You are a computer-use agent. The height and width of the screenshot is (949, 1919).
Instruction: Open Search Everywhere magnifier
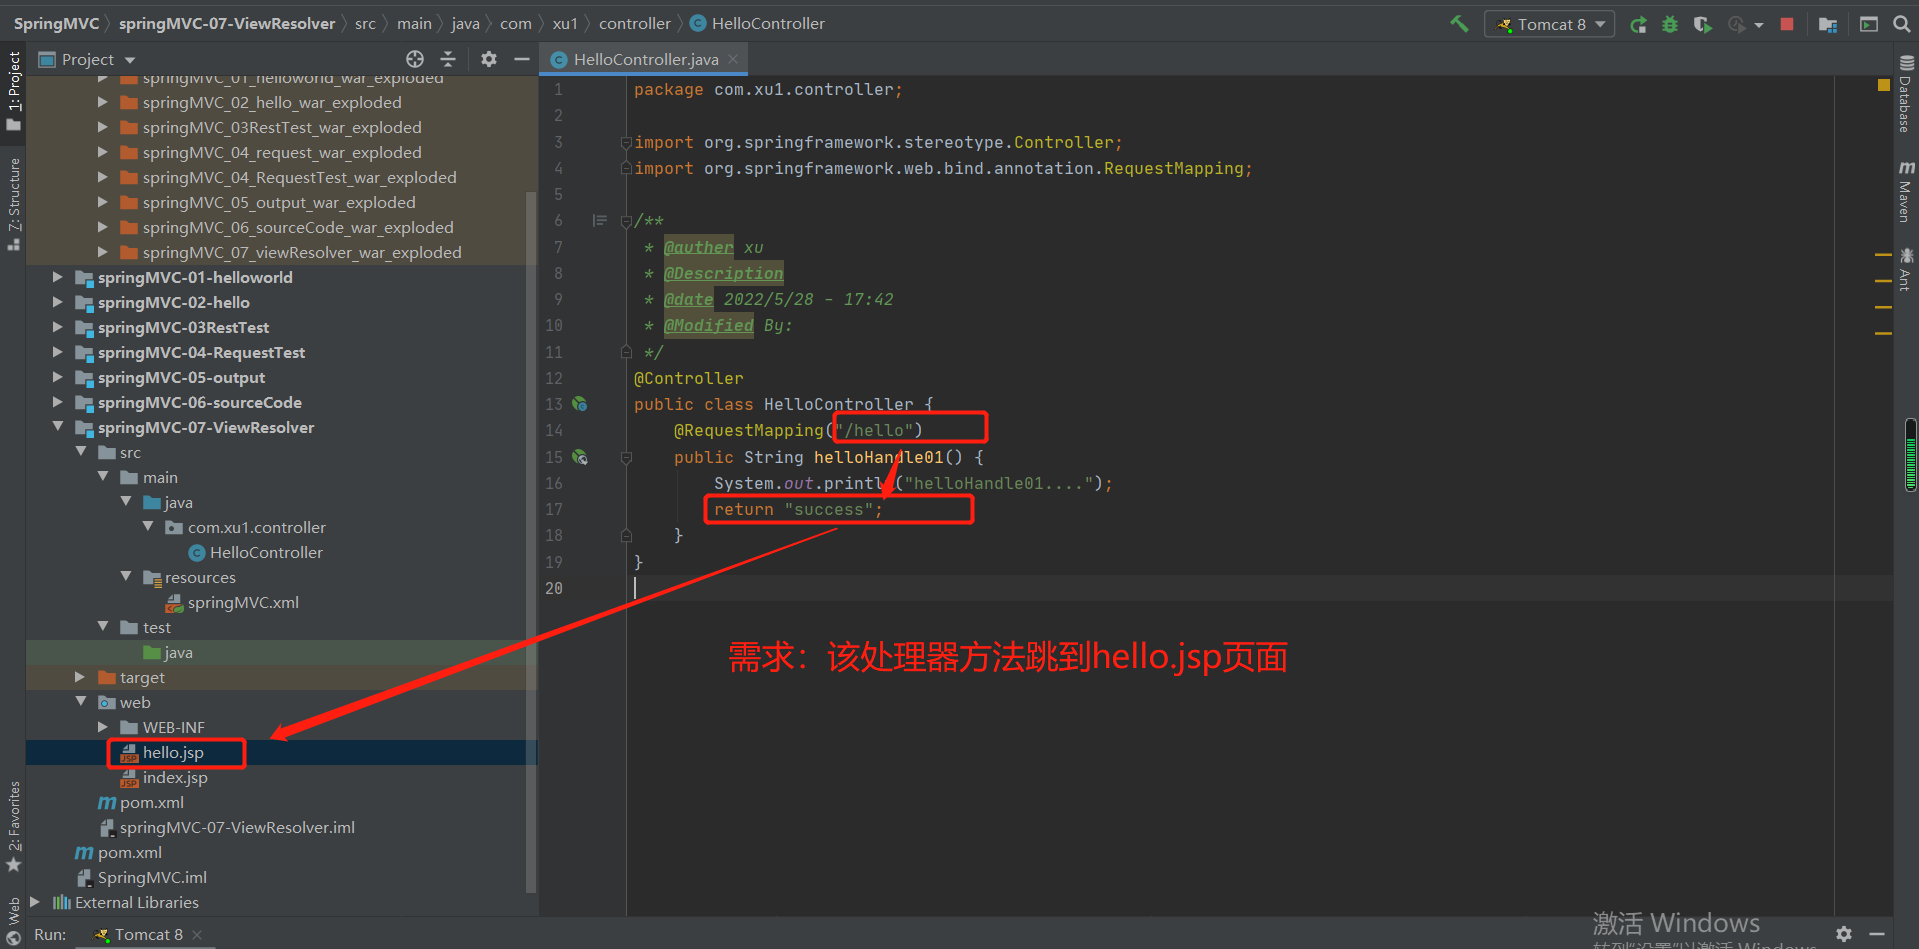tap(1901, 24)
